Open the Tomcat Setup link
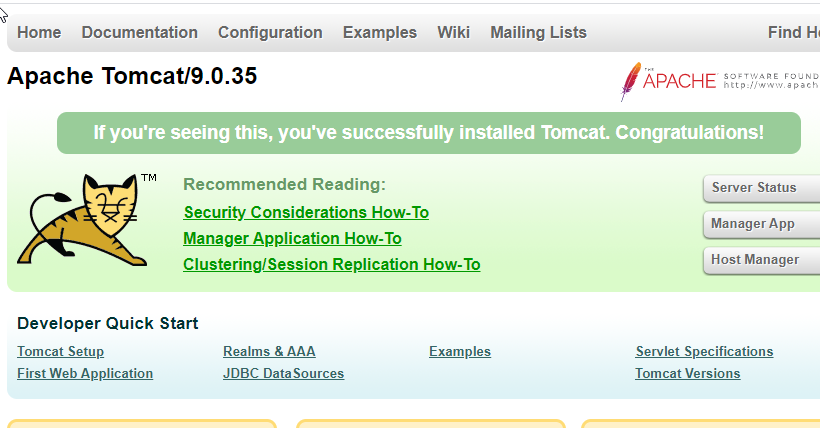The height and width of the screenshot is (428, 820). click(x=61, y=352)
